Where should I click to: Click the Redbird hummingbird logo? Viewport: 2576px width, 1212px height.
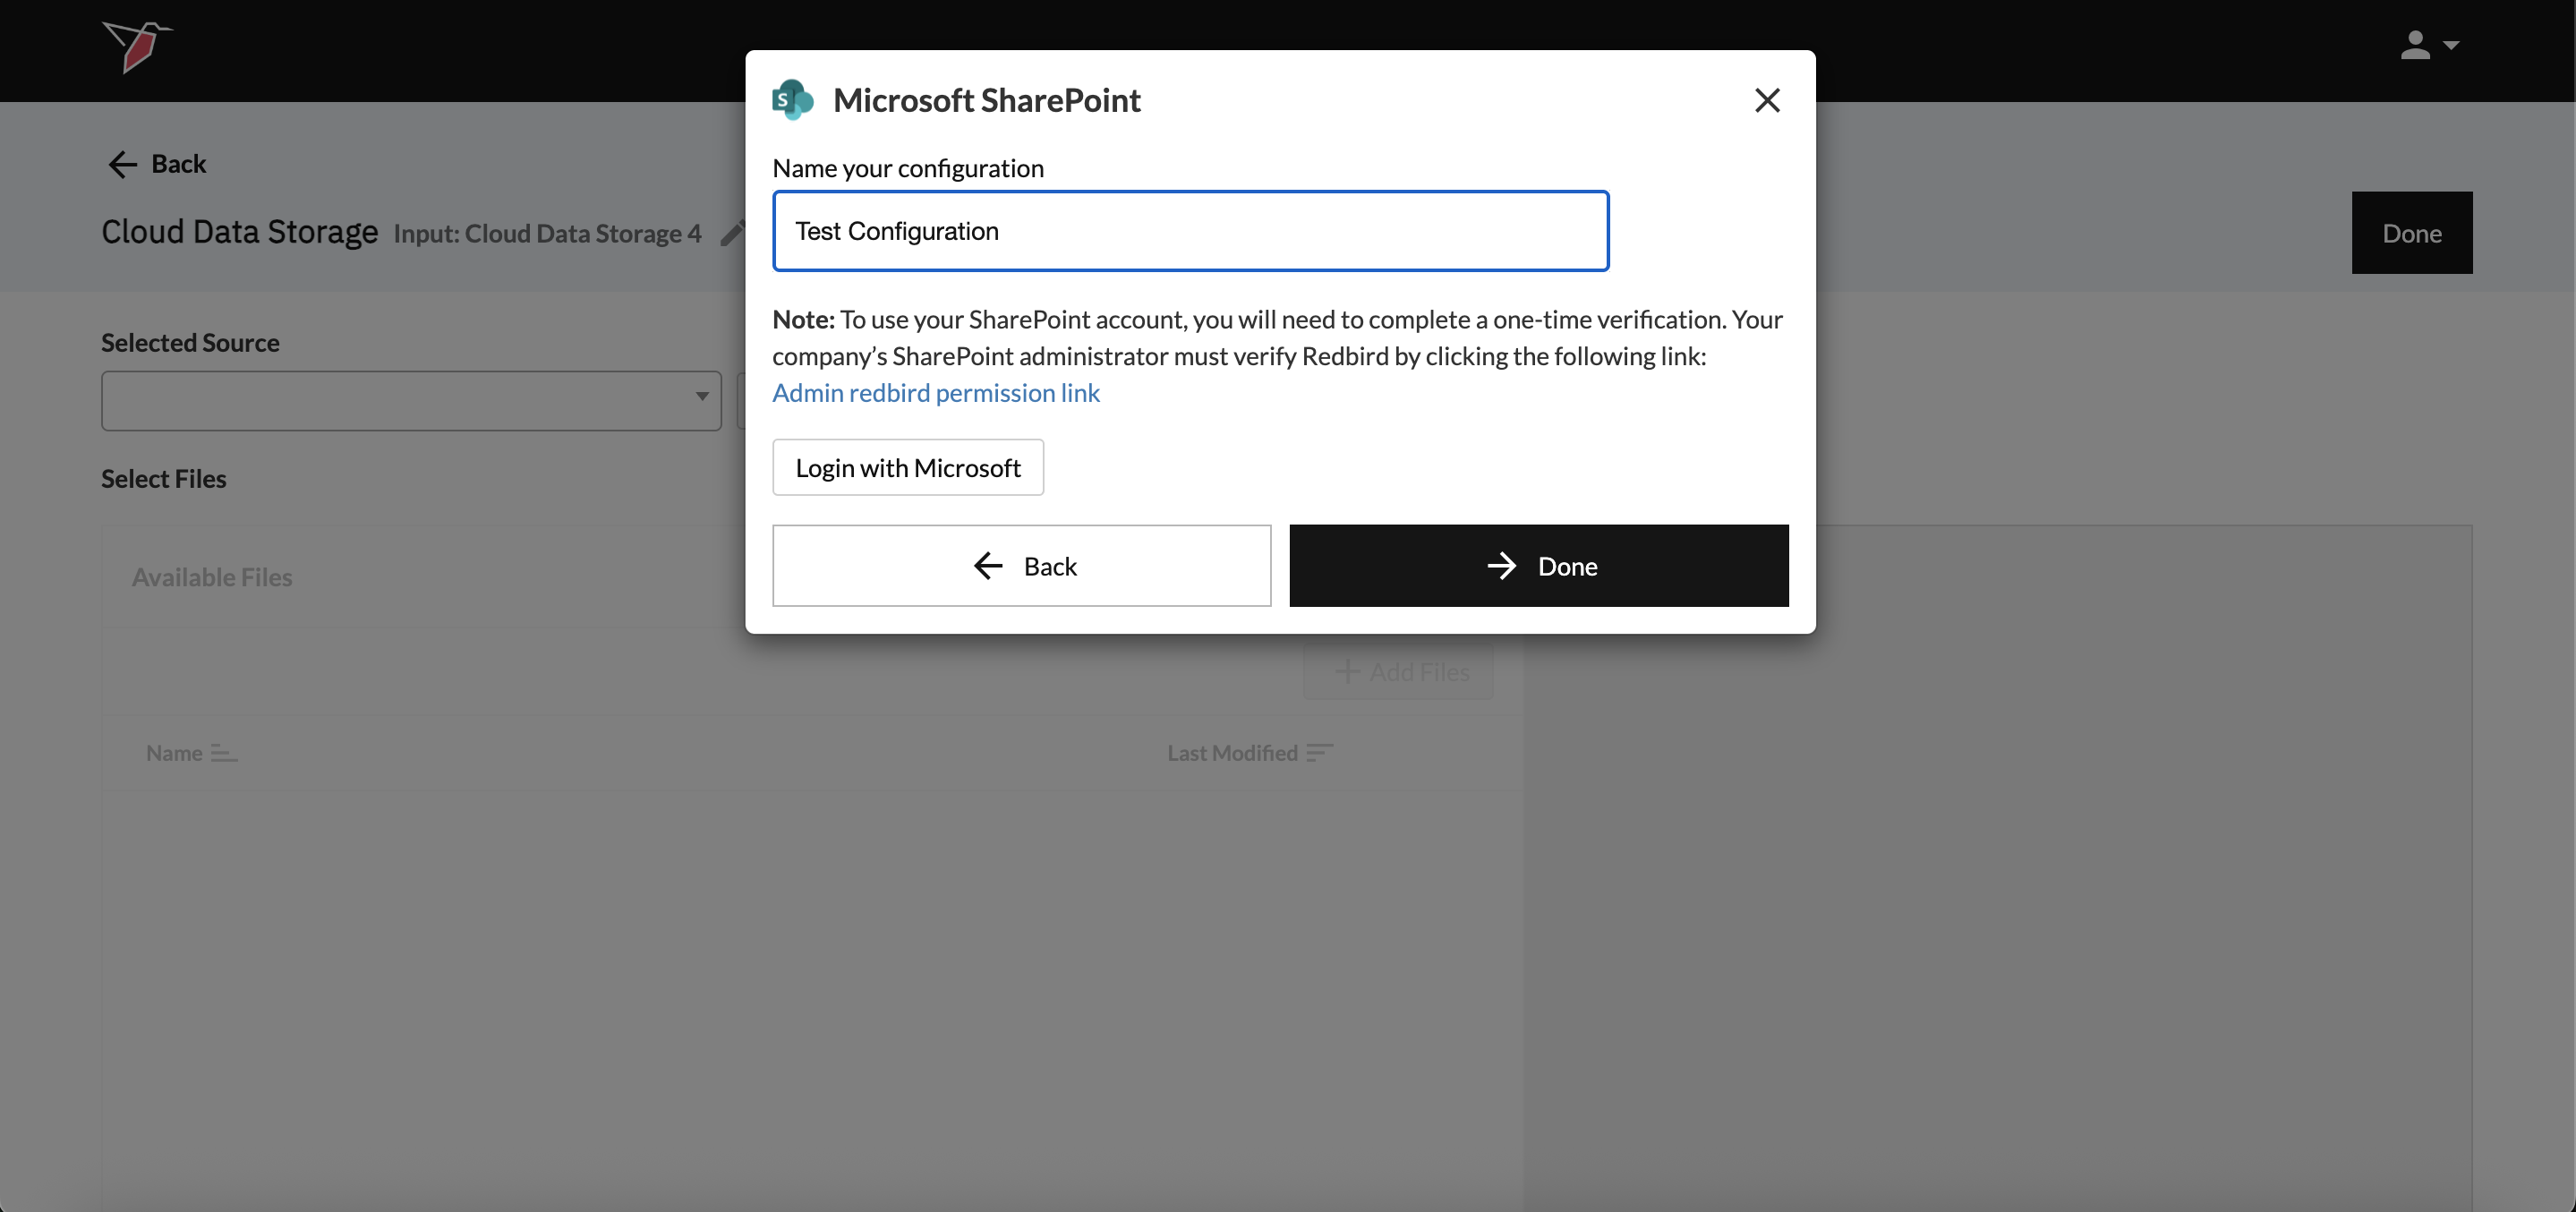(x=137, y=46)
